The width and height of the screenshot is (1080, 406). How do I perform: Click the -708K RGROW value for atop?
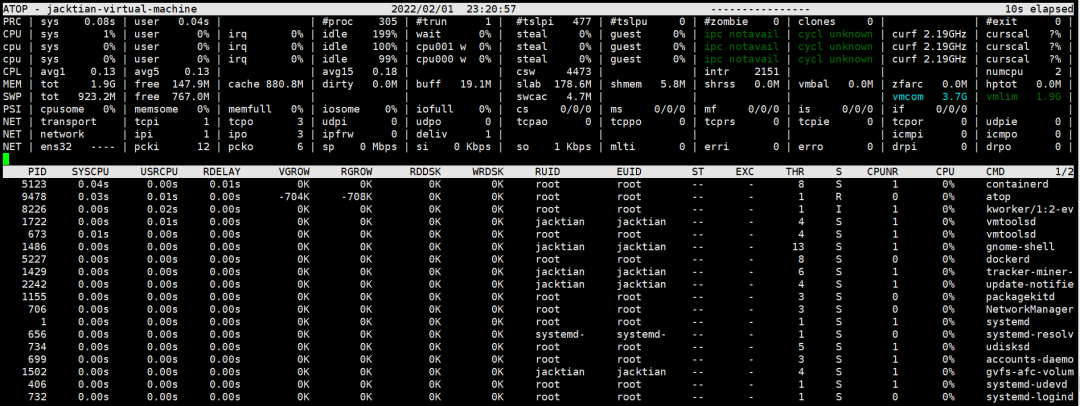(x=356, y=196)
